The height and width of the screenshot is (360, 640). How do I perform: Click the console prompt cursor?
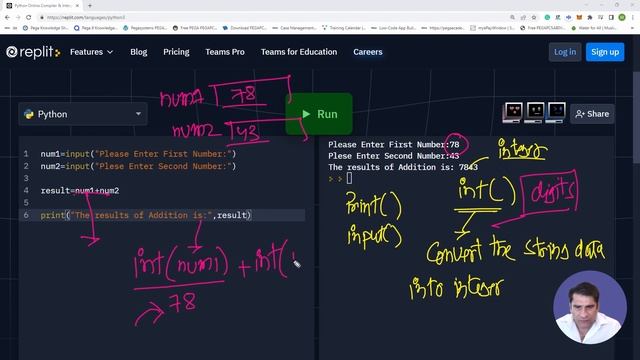(x=349, y=178)
